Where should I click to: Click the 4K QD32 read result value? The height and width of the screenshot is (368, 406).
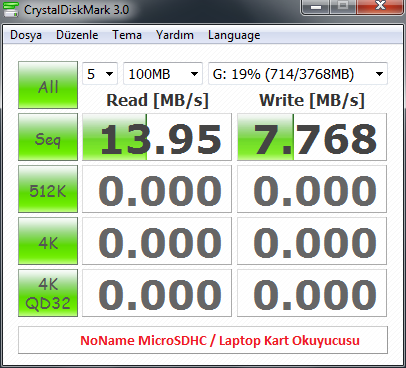pos(157,293)
